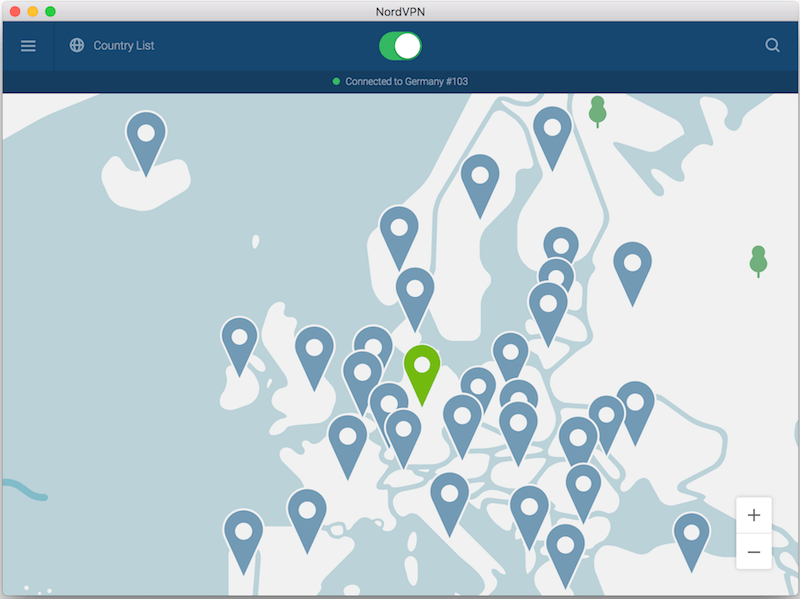
Task: Click the globe icon beside Country List
Action: 77,45
